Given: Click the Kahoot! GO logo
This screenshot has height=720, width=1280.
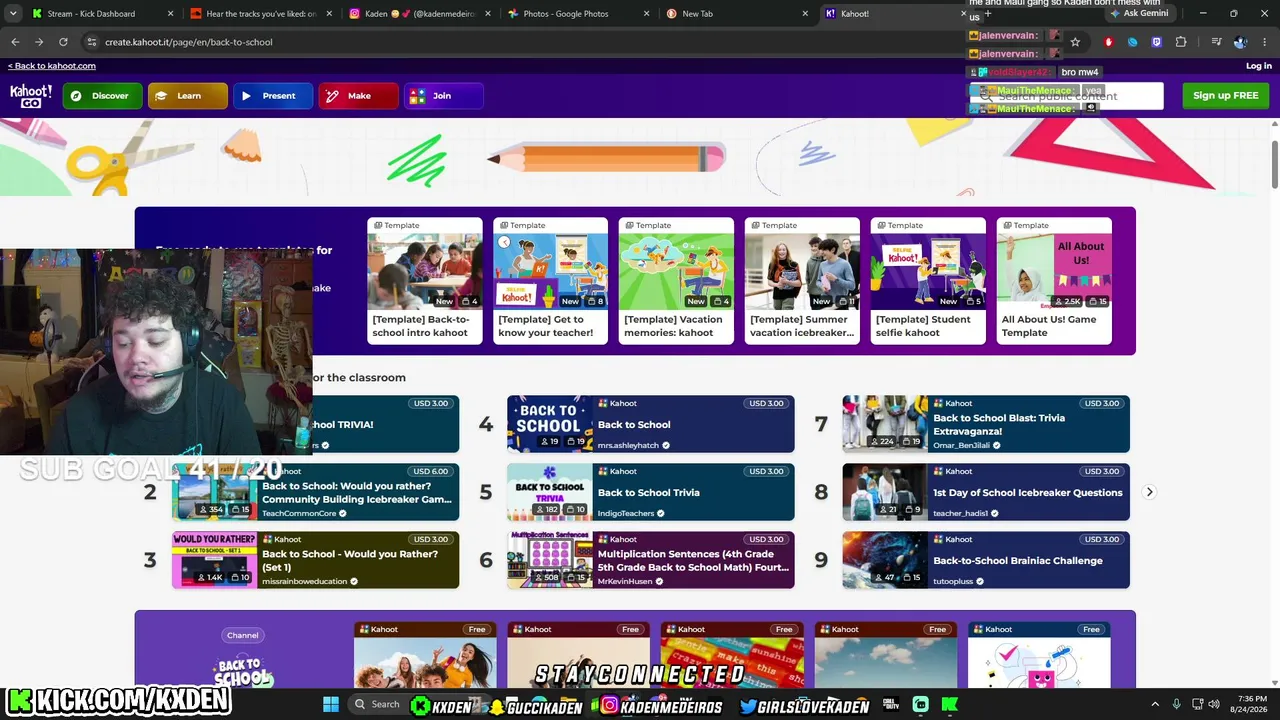Looking at the screenshot, I should 31,96.
